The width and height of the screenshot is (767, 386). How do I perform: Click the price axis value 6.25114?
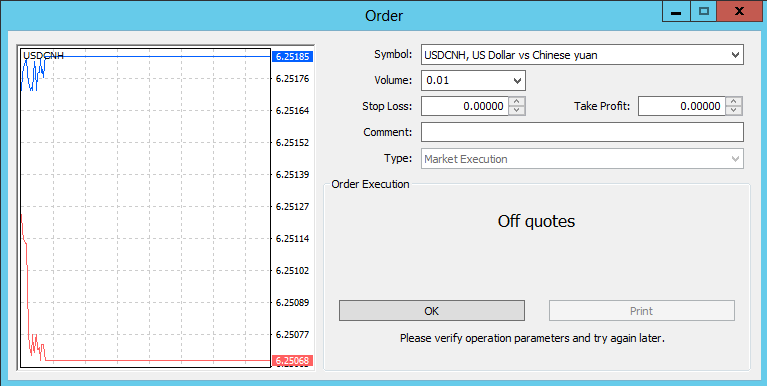click(293, 239)
